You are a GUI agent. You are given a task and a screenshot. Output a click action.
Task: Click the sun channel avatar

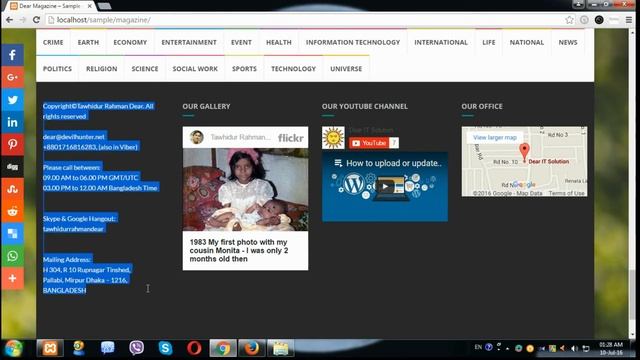[333, 138]
